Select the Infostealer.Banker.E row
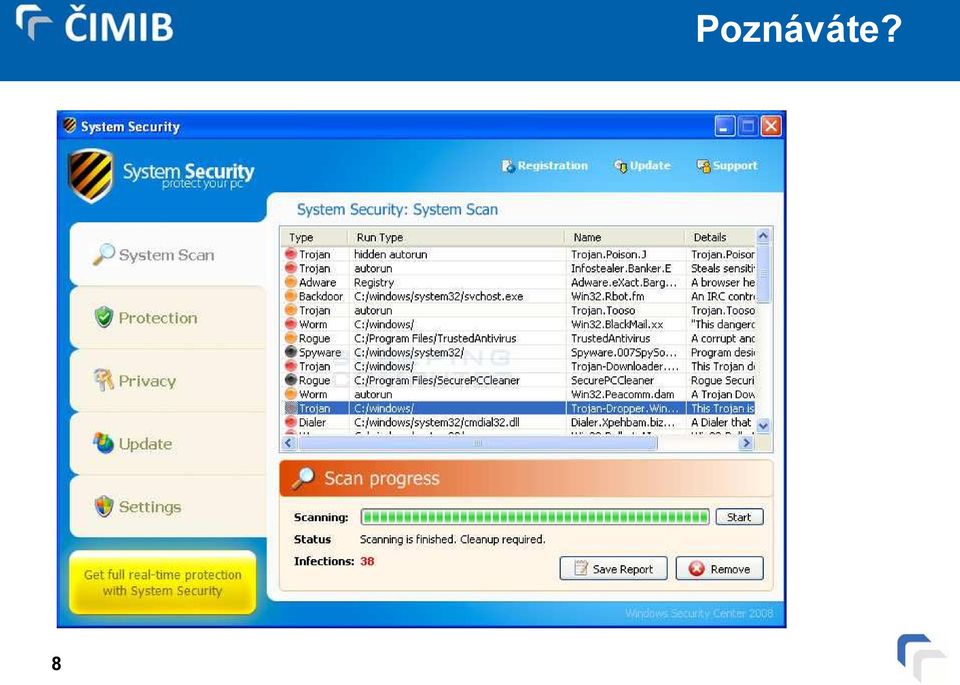Viewport: 960px width, 685px height. pyautogui.click(x=519, y=268)
